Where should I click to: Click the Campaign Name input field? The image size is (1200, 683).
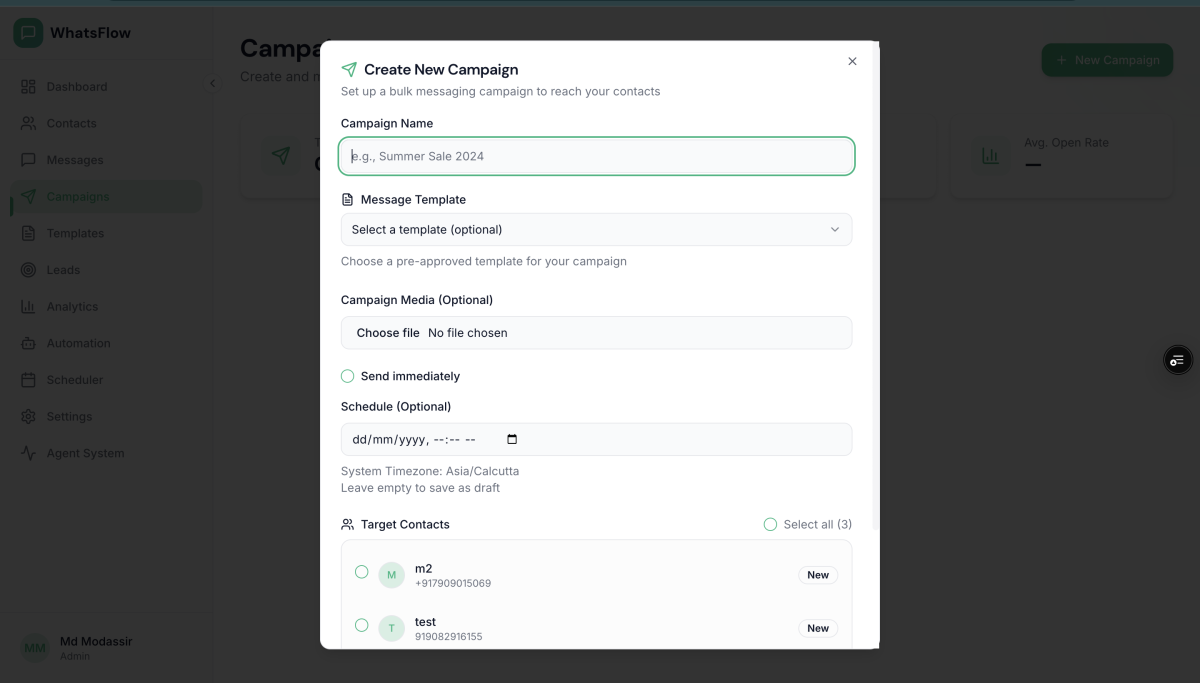click(596, 156)
